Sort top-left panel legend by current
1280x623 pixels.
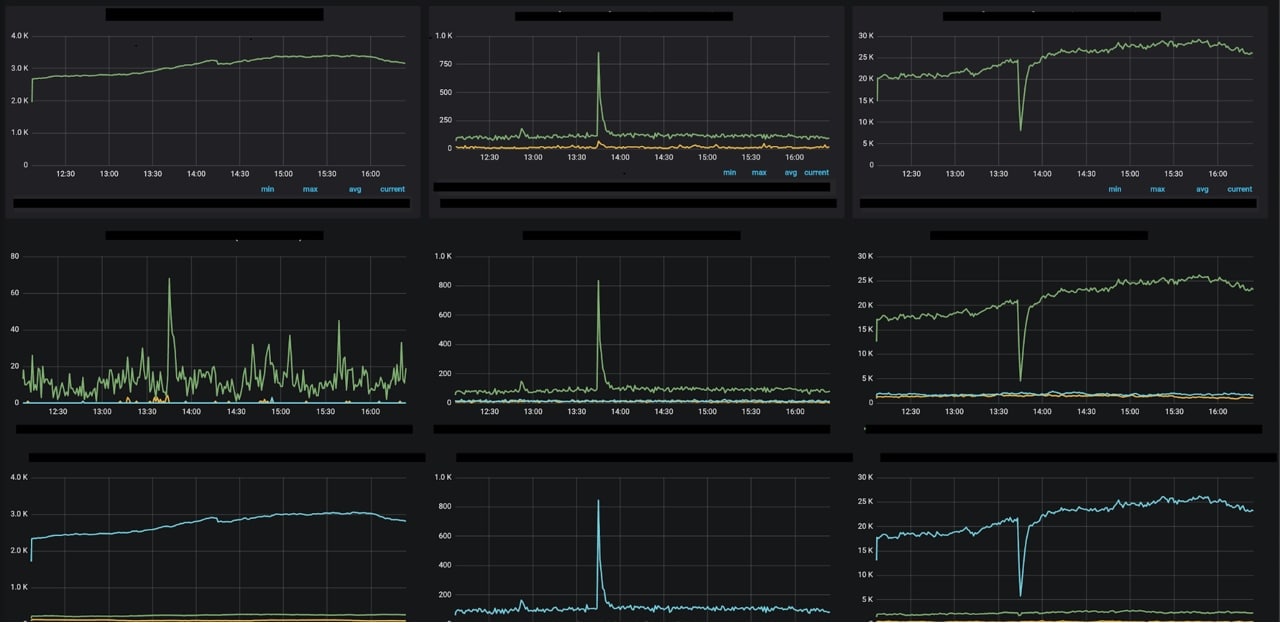(392, 188)
